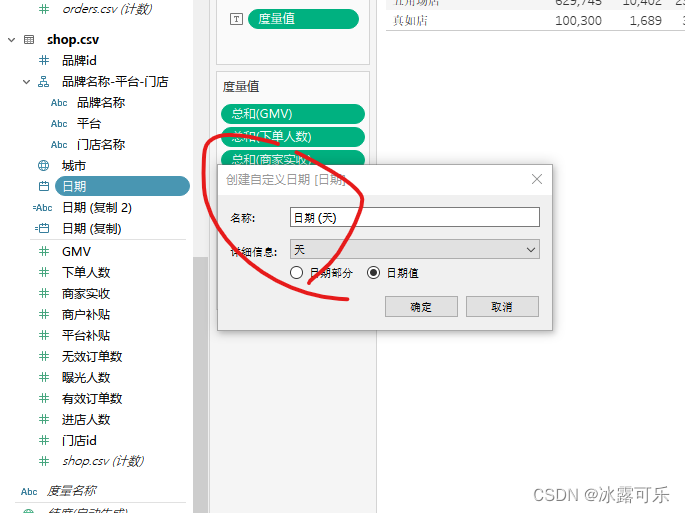Viewport: 685px width, 513px height.
Task: Click the 总和(下单人数) measure pill
Action: click(x=293, y=137)
